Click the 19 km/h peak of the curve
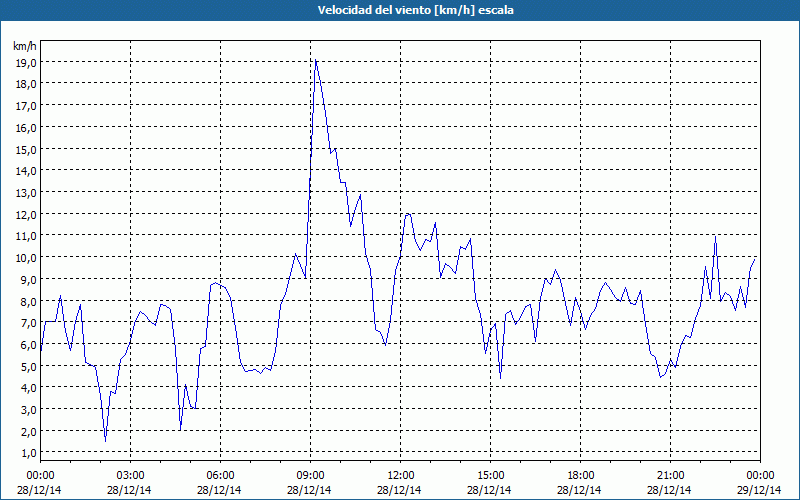Image resolution: width=800 pixels, height=500 pixels. tap(316, 60)
